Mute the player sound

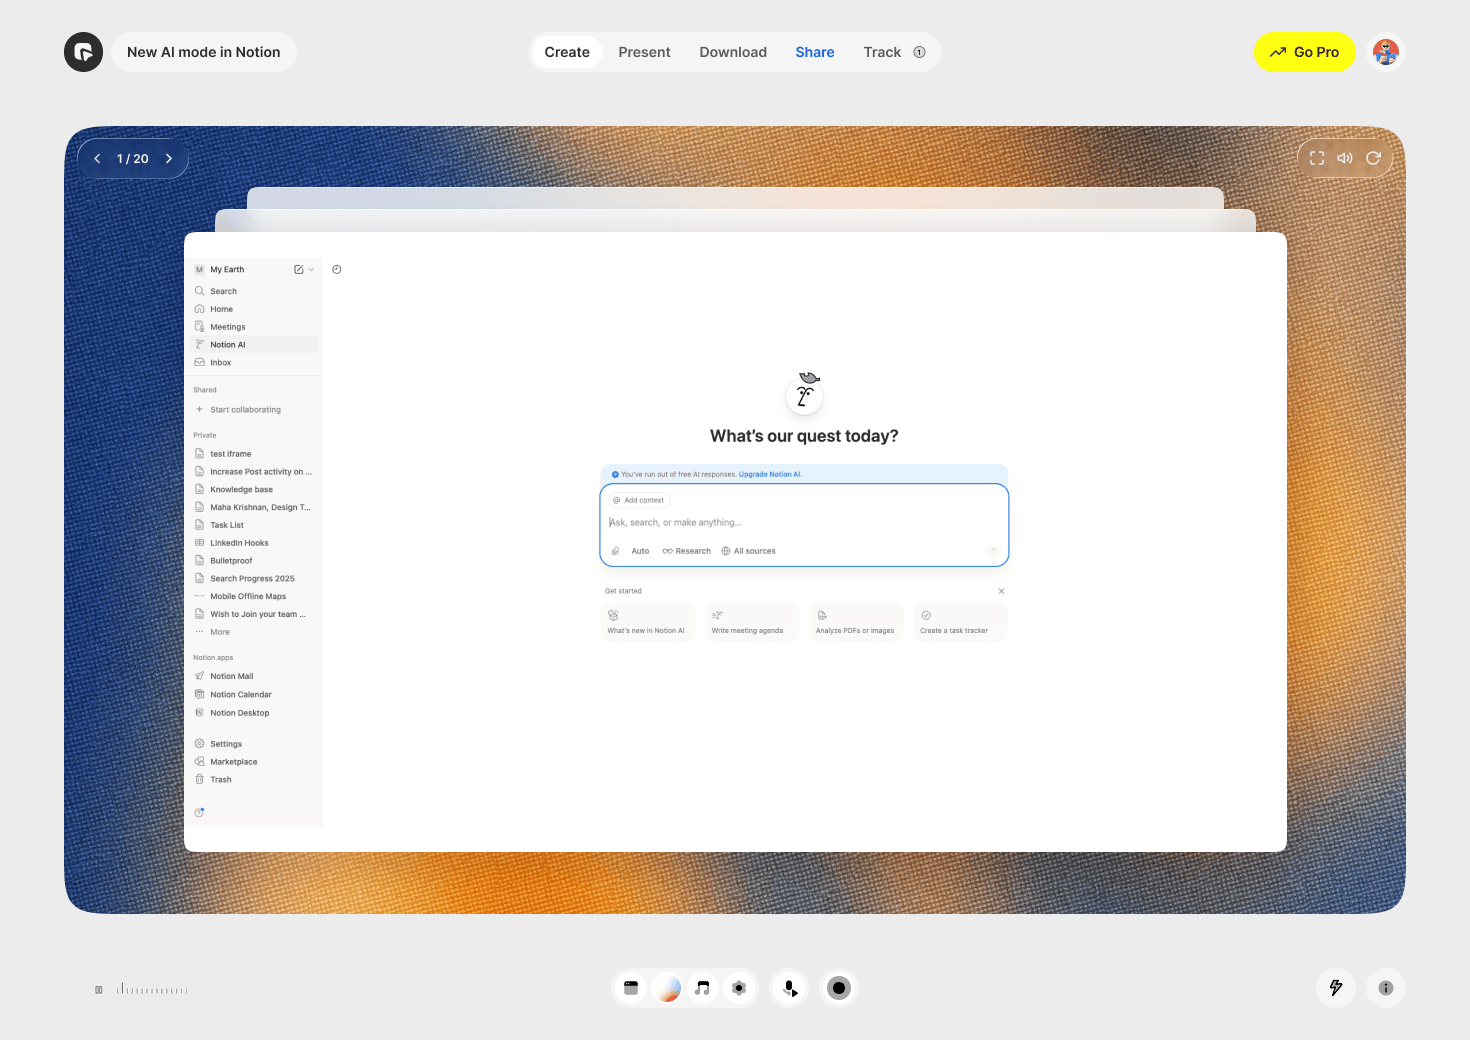[1345, 158]
